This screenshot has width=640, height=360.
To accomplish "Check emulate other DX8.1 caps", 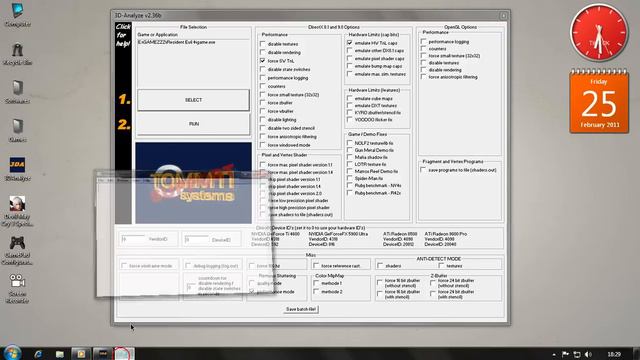I will pos(349,50).
